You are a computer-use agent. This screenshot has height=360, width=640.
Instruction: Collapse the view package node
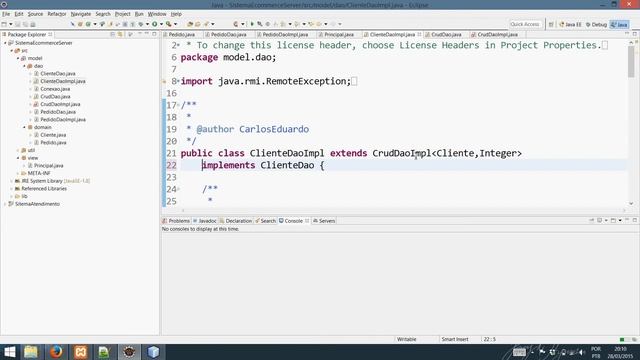18,158
